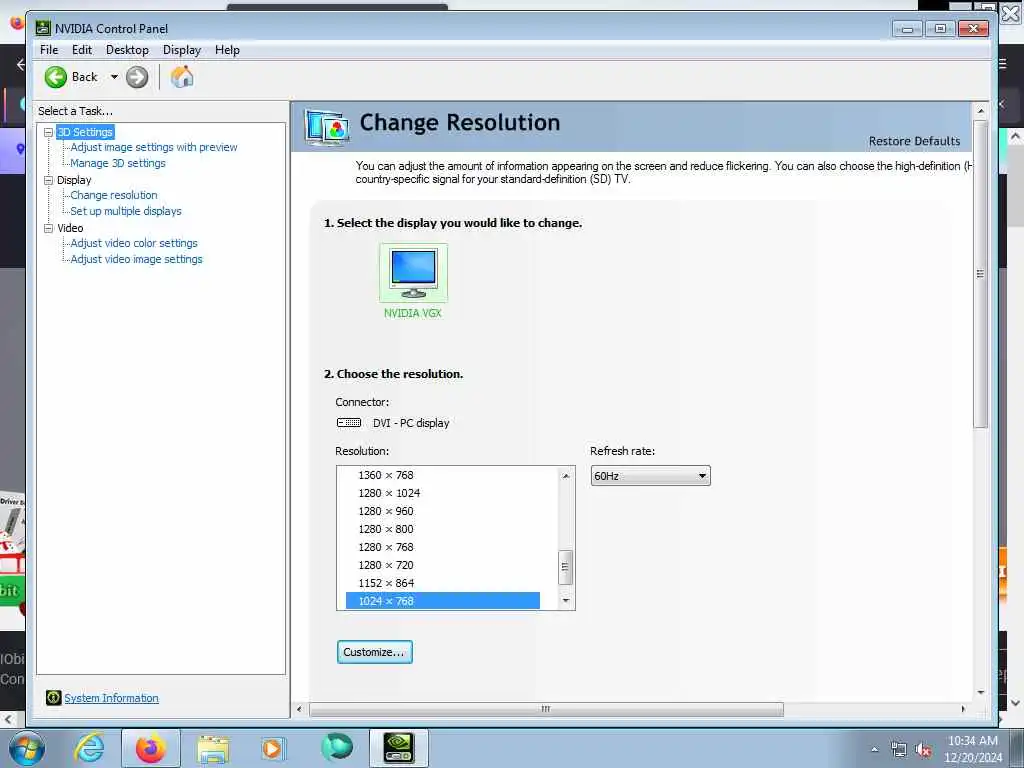Click the green Back arrow icon
Image resolution: width=1024 pixels, height=768 pixels.
click(x=56, y=77)
